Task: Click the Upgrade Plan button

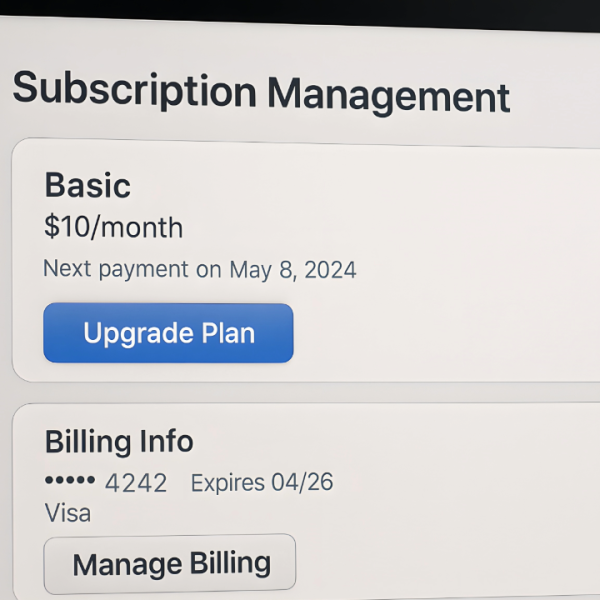Action: [168, 333]
